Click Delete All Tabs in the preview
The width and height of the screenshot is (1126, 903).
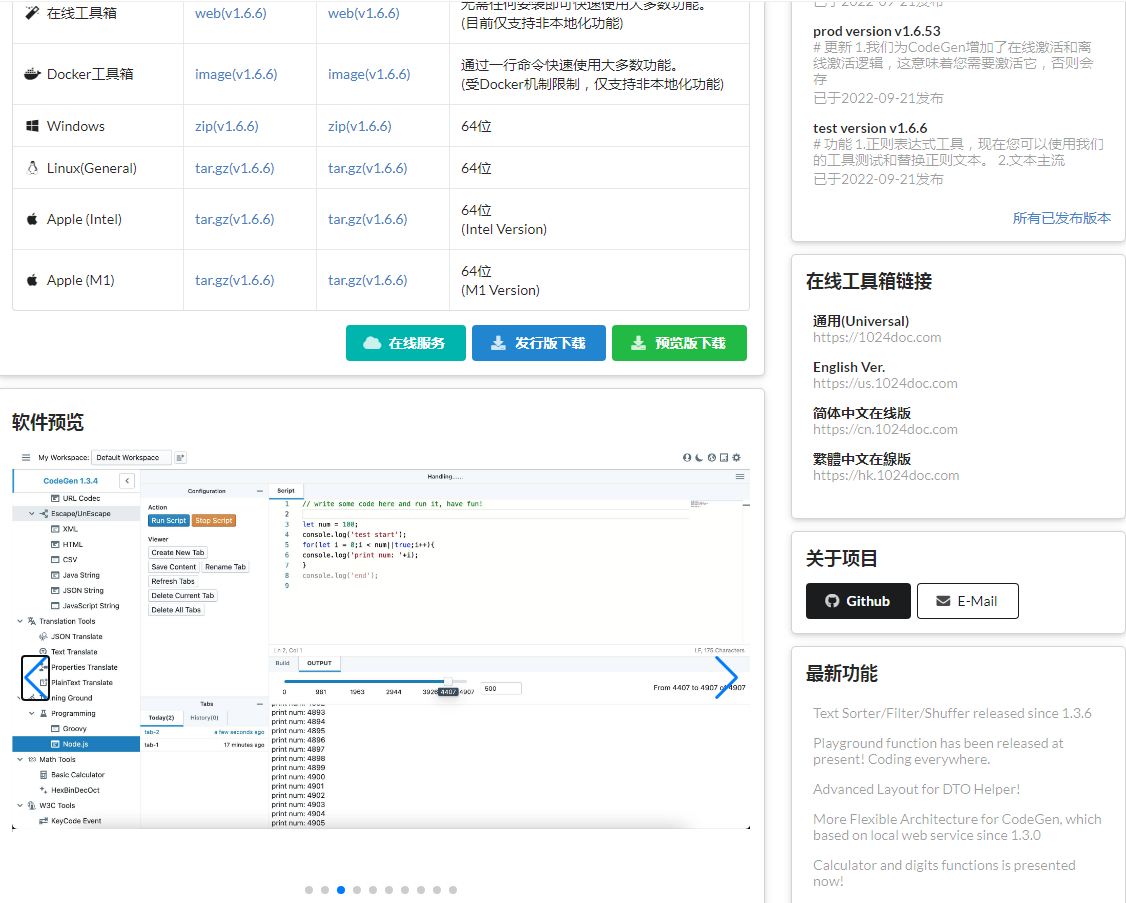click(x=176, y=610)
